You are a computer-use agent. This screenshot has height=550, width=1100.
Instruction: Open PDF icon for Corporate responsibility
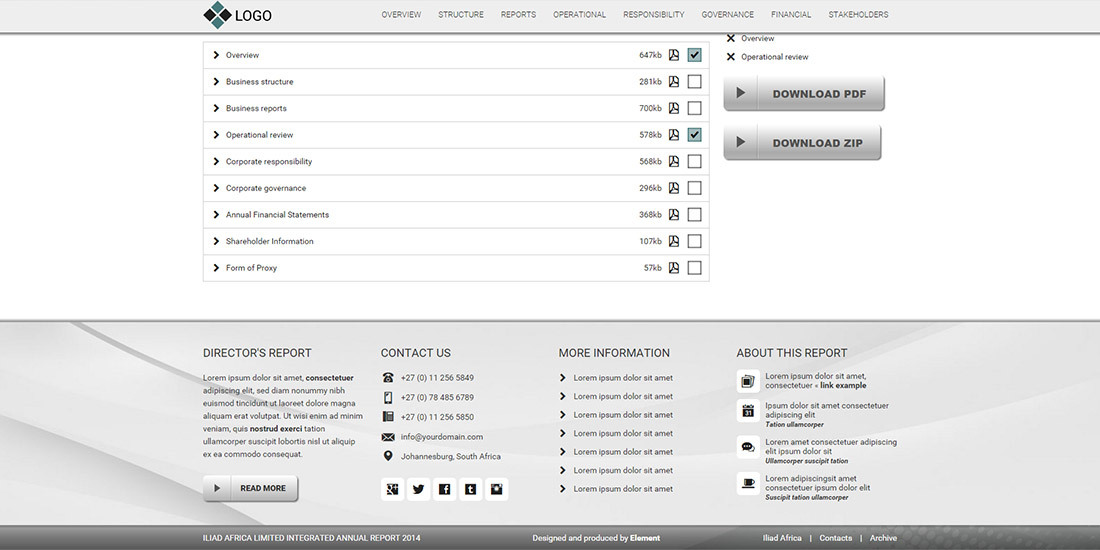click(x=673, y=161)
